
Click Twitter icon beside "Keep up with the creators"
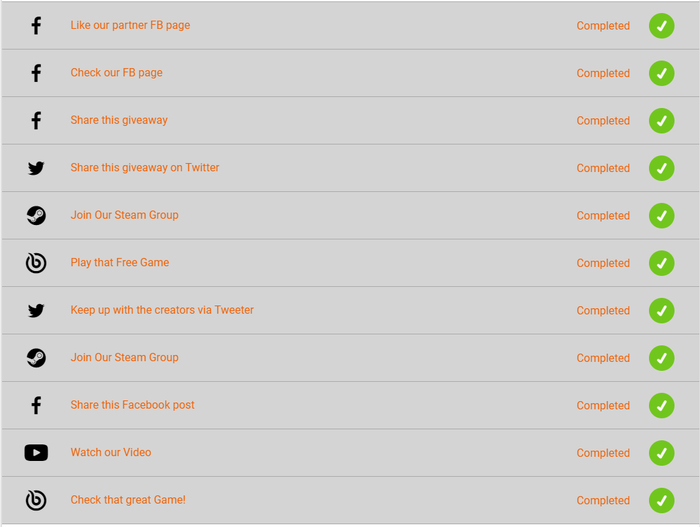[36, 311]
